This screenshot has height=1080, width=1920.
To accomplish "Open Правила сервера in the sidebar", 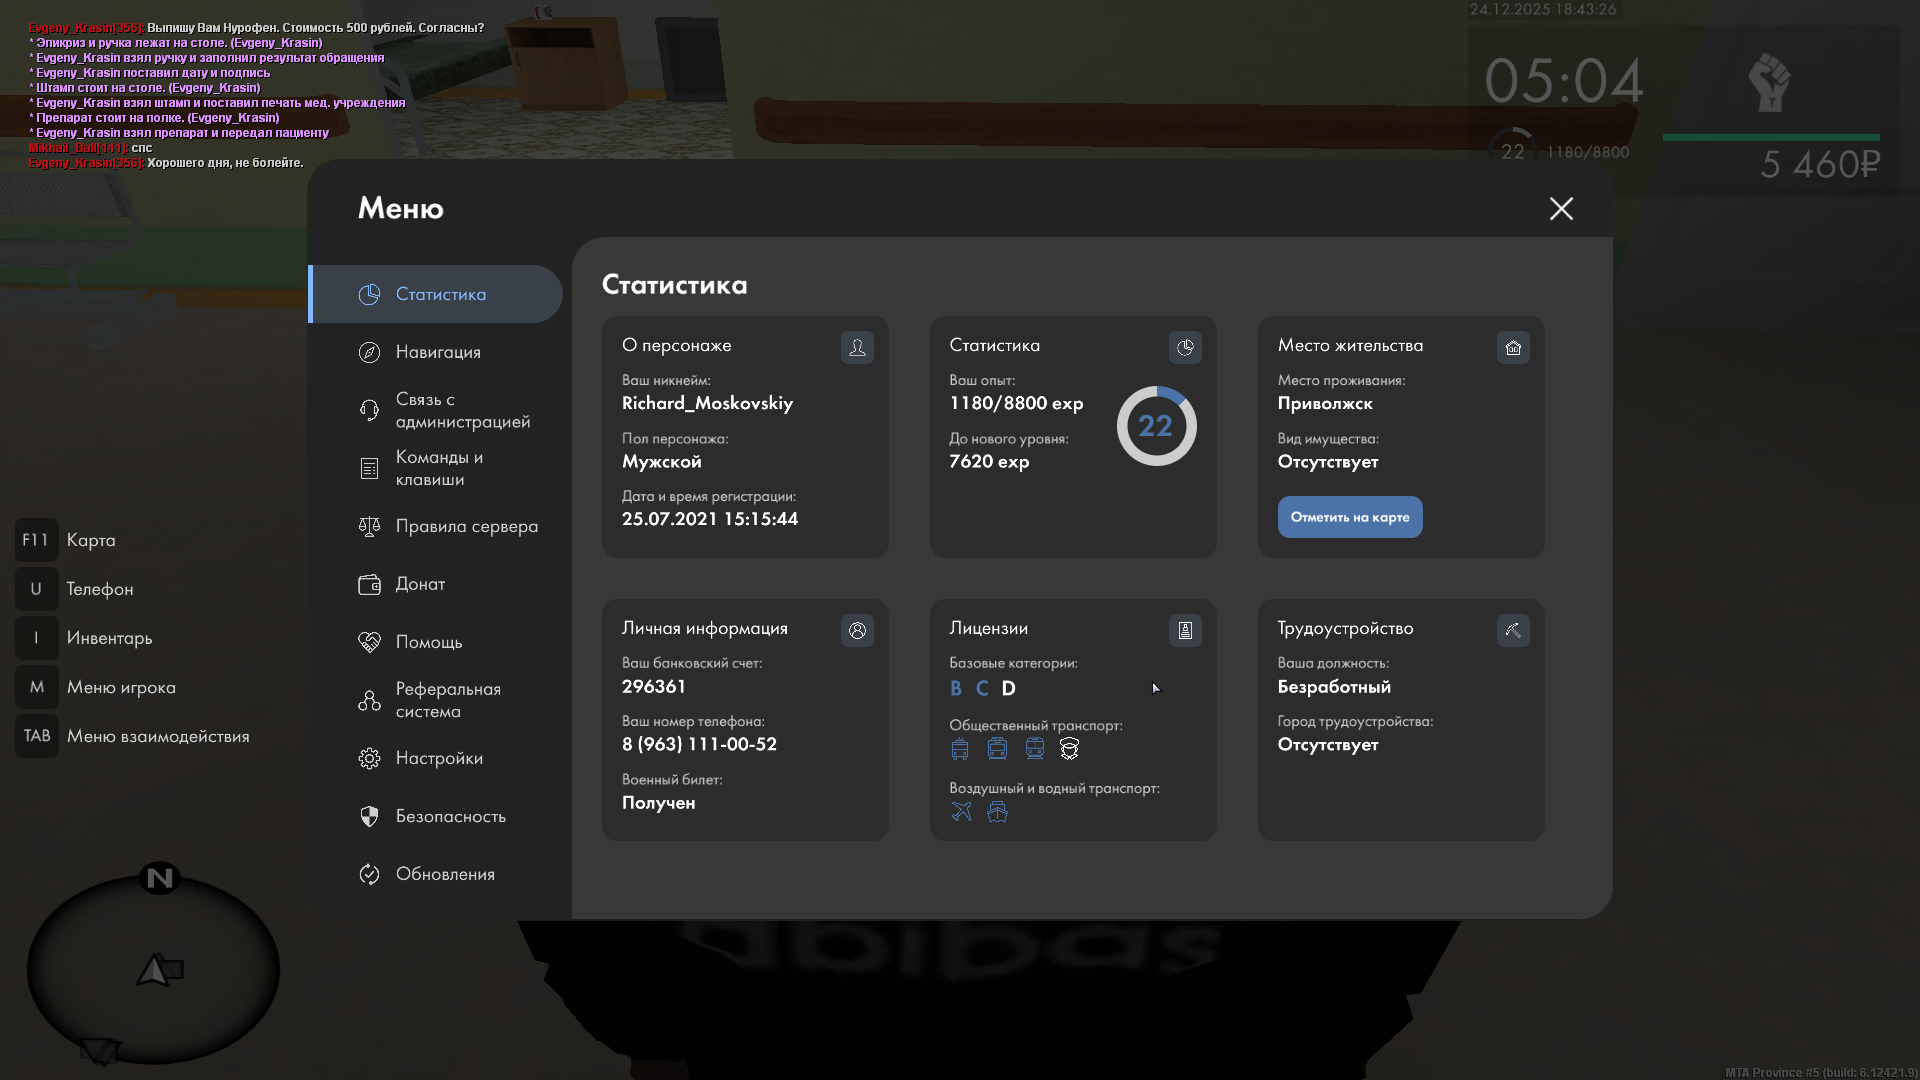I will (x=466, y=526).
